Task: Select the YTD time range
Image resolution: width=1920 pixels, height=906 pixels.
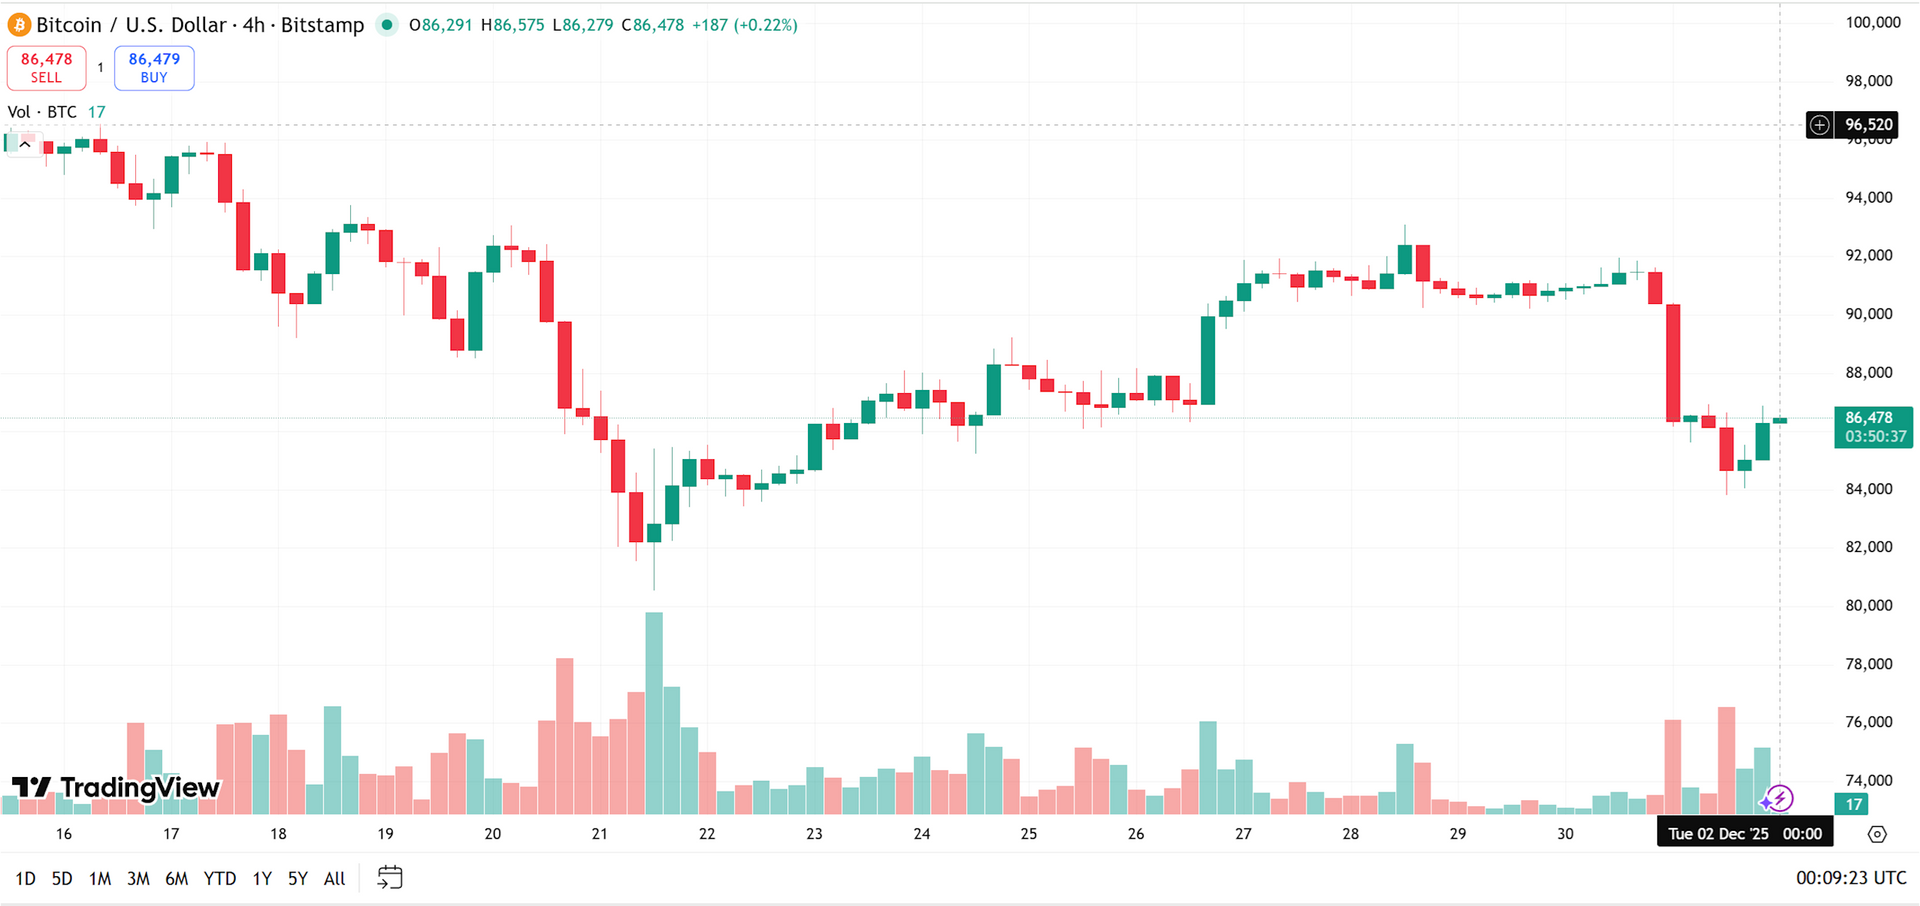Action: pyautogui.click(x=220, y=878)
